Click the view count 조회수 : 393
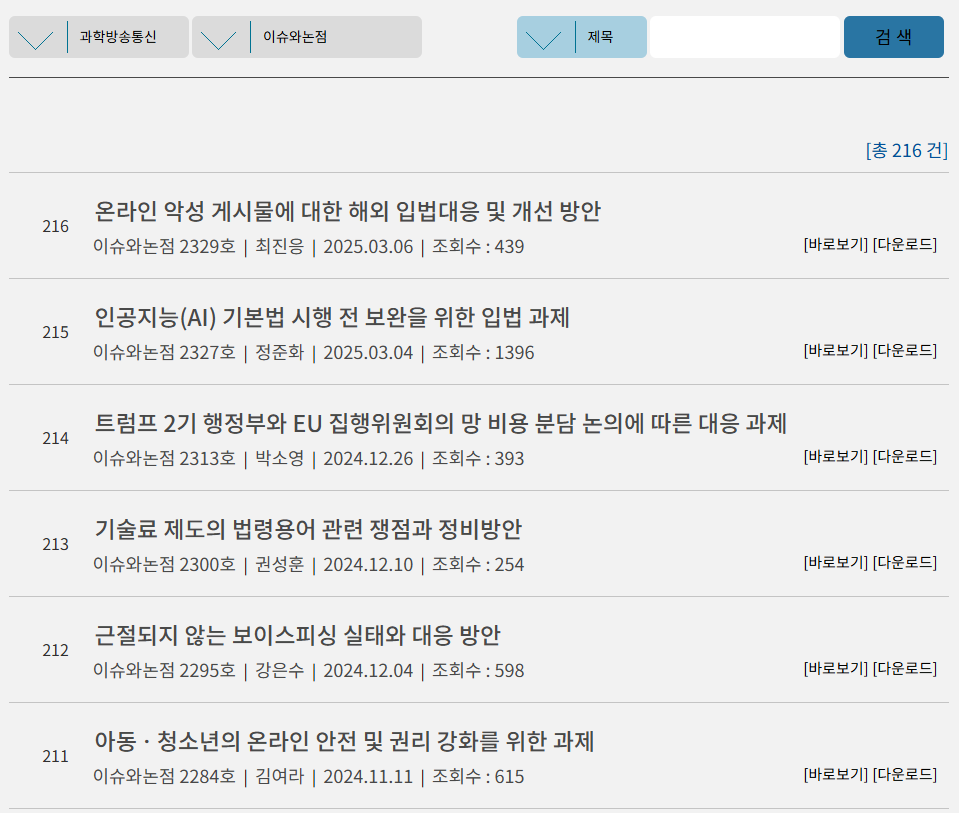The height and width of the screenshot is (813, 959). pyautogui.click(x=478, y=458)
